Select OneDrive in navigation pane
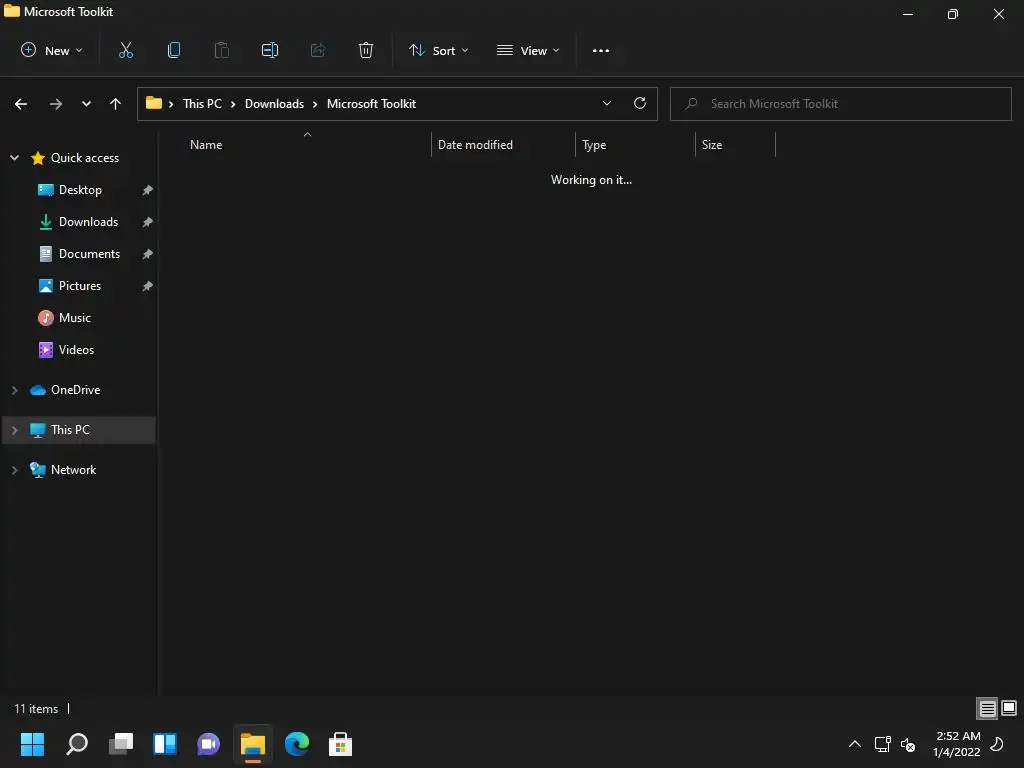Image resolution: width=1024 pixels, height=768 pixels. [75, 390]
